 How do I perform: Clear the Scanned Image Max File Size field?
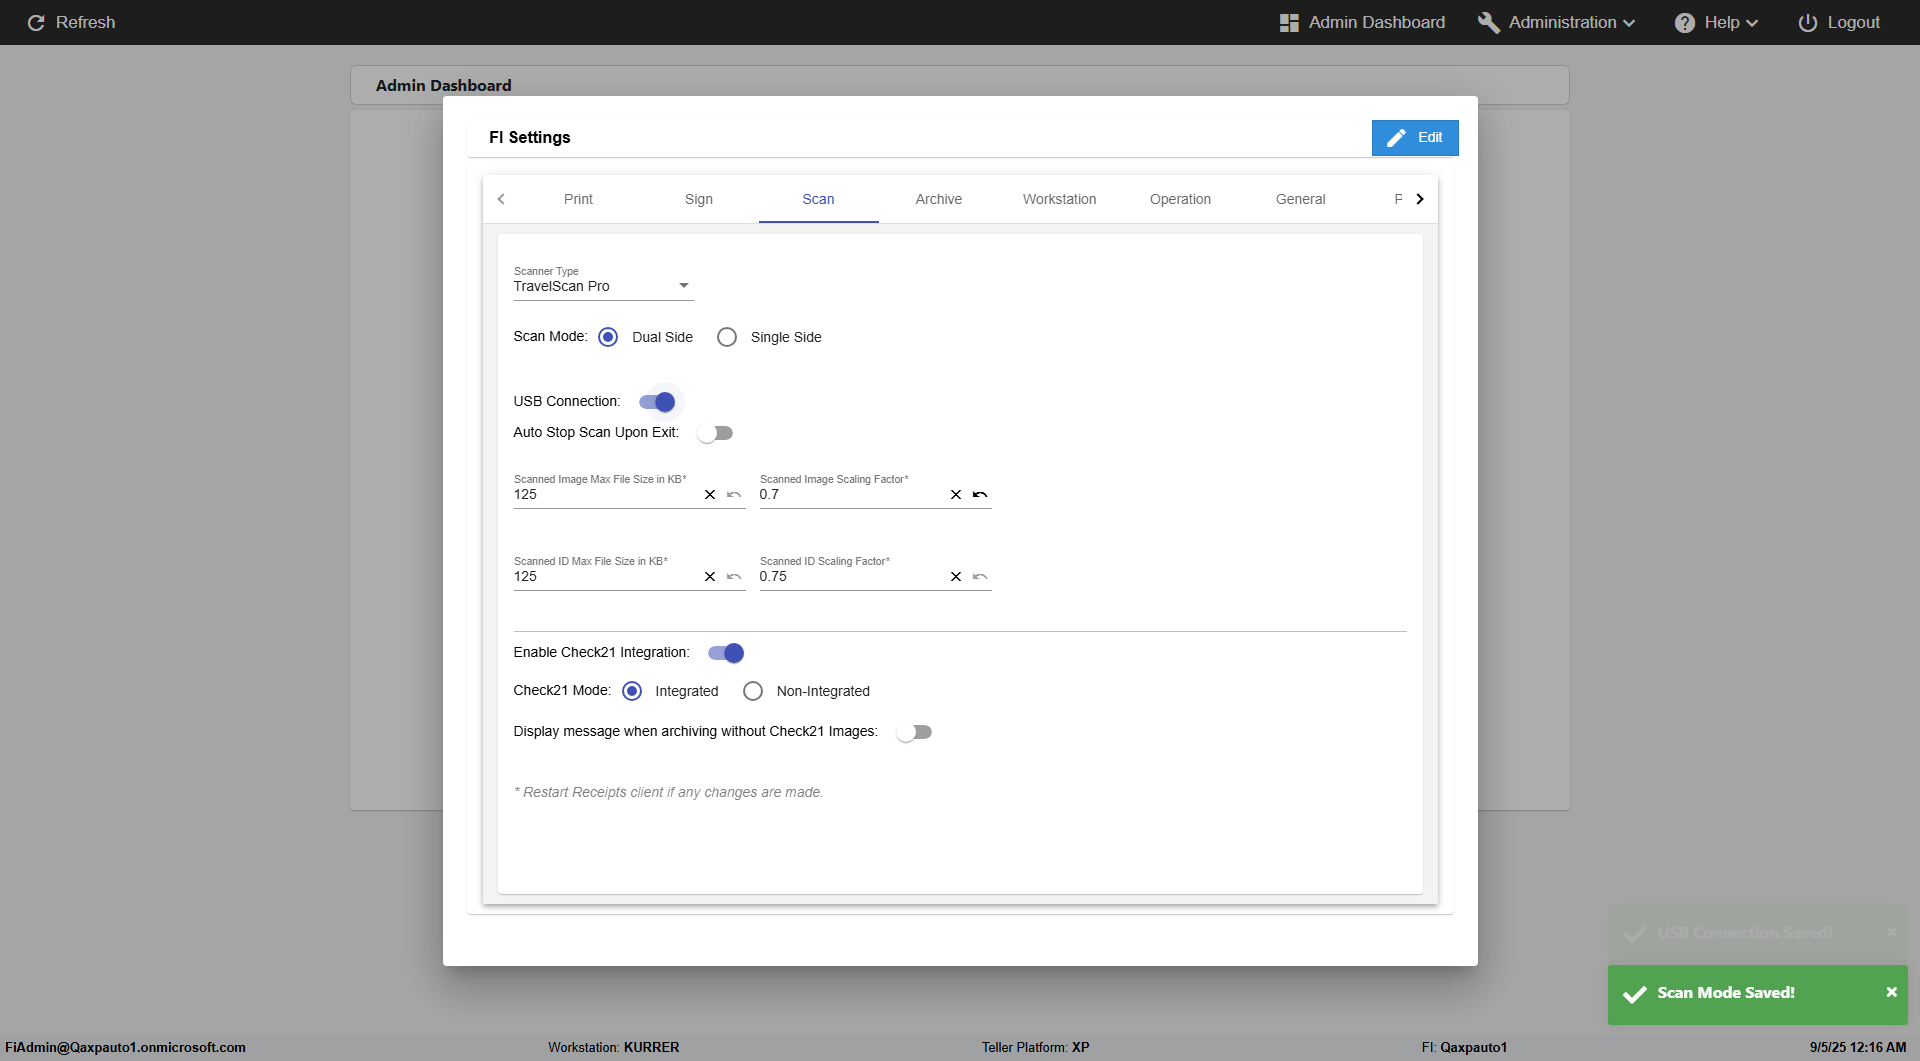(710, 495)
